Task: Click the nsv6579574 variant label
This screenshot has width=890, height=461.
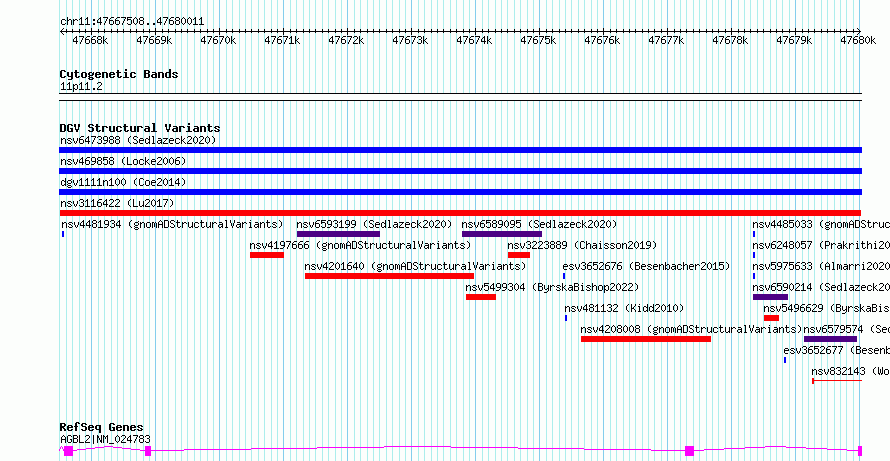Action: [x=847, y=329]
